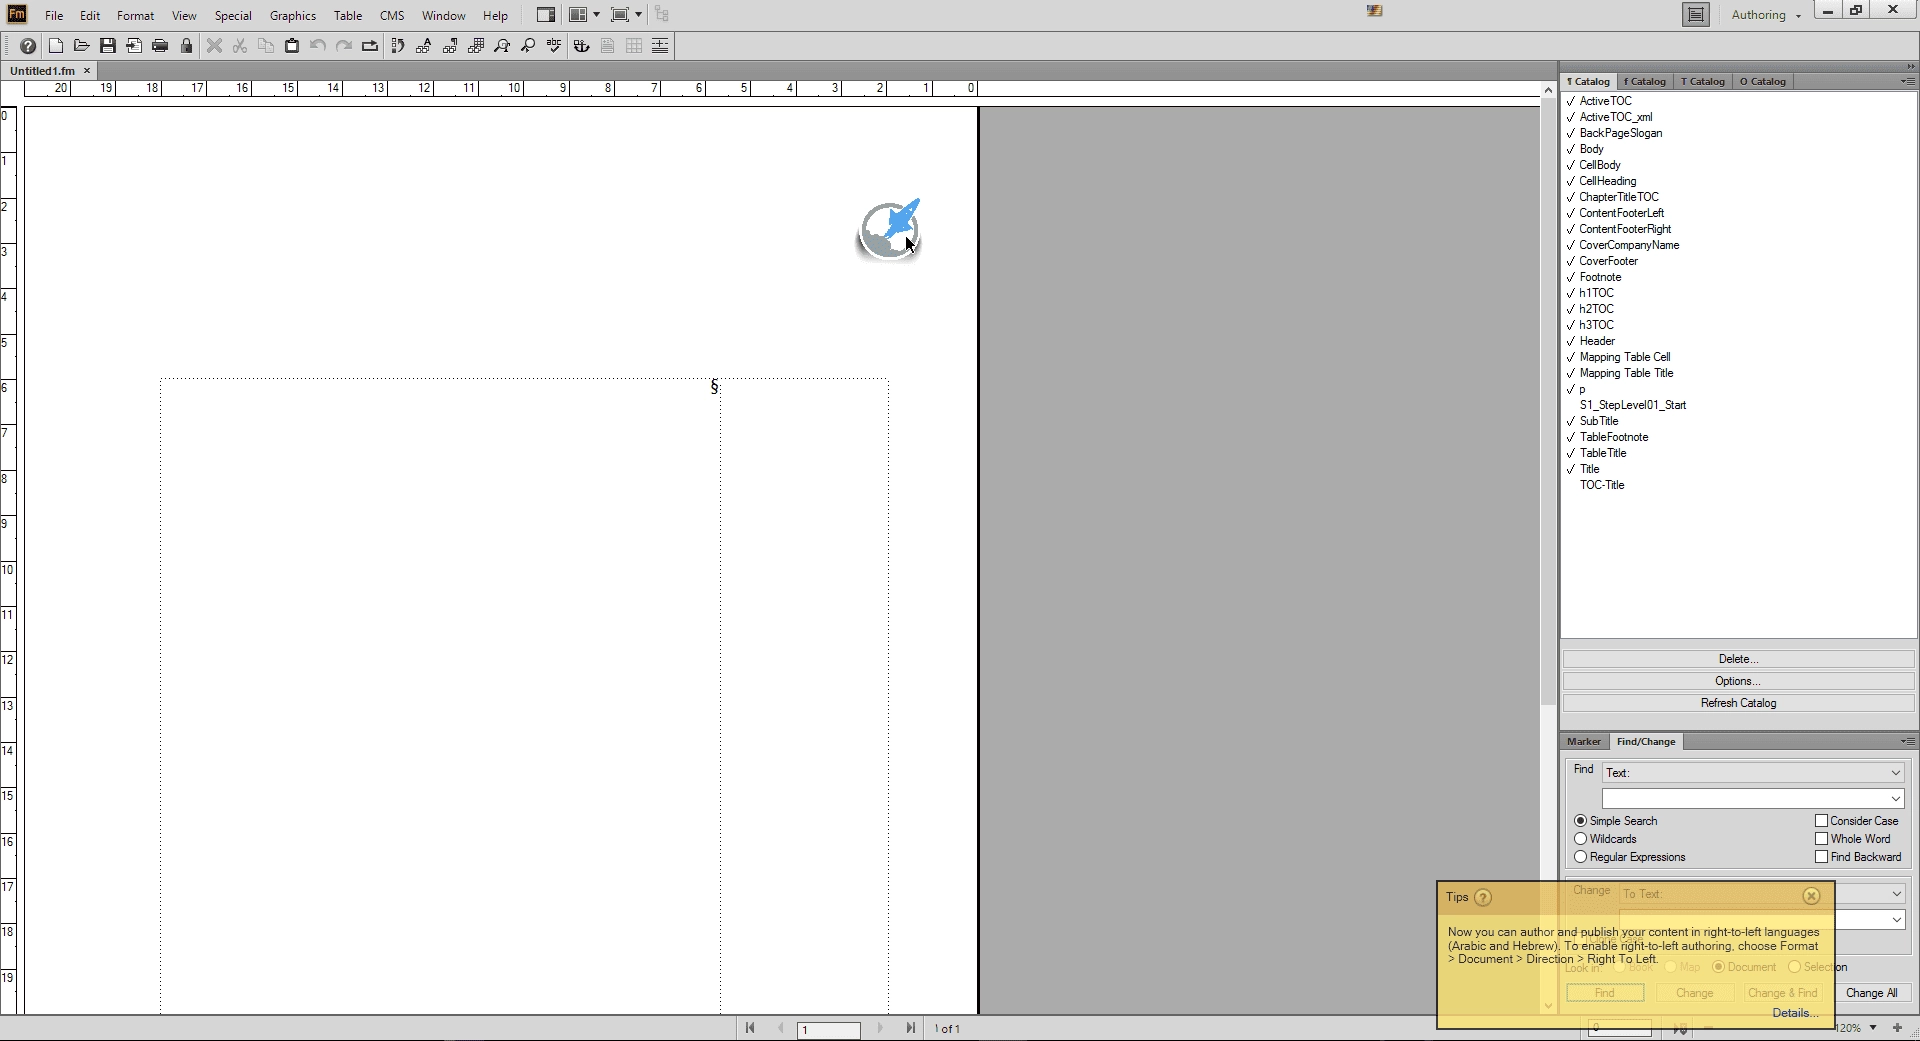This screenshot has width=1920, height=1041.
Task: Click the Help question mark toolbar icon
Action: tap(28, 46)
